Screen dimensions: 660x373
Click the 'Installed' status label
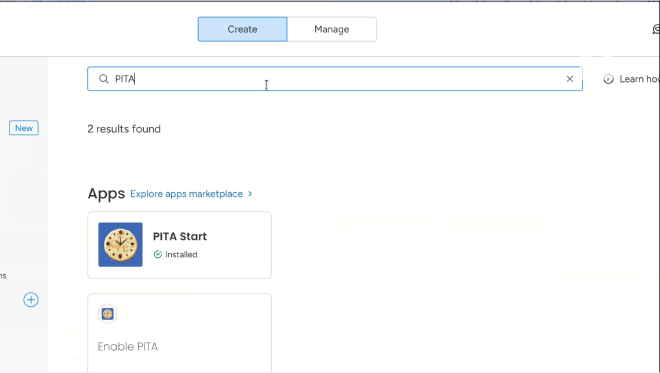[181, 255]
